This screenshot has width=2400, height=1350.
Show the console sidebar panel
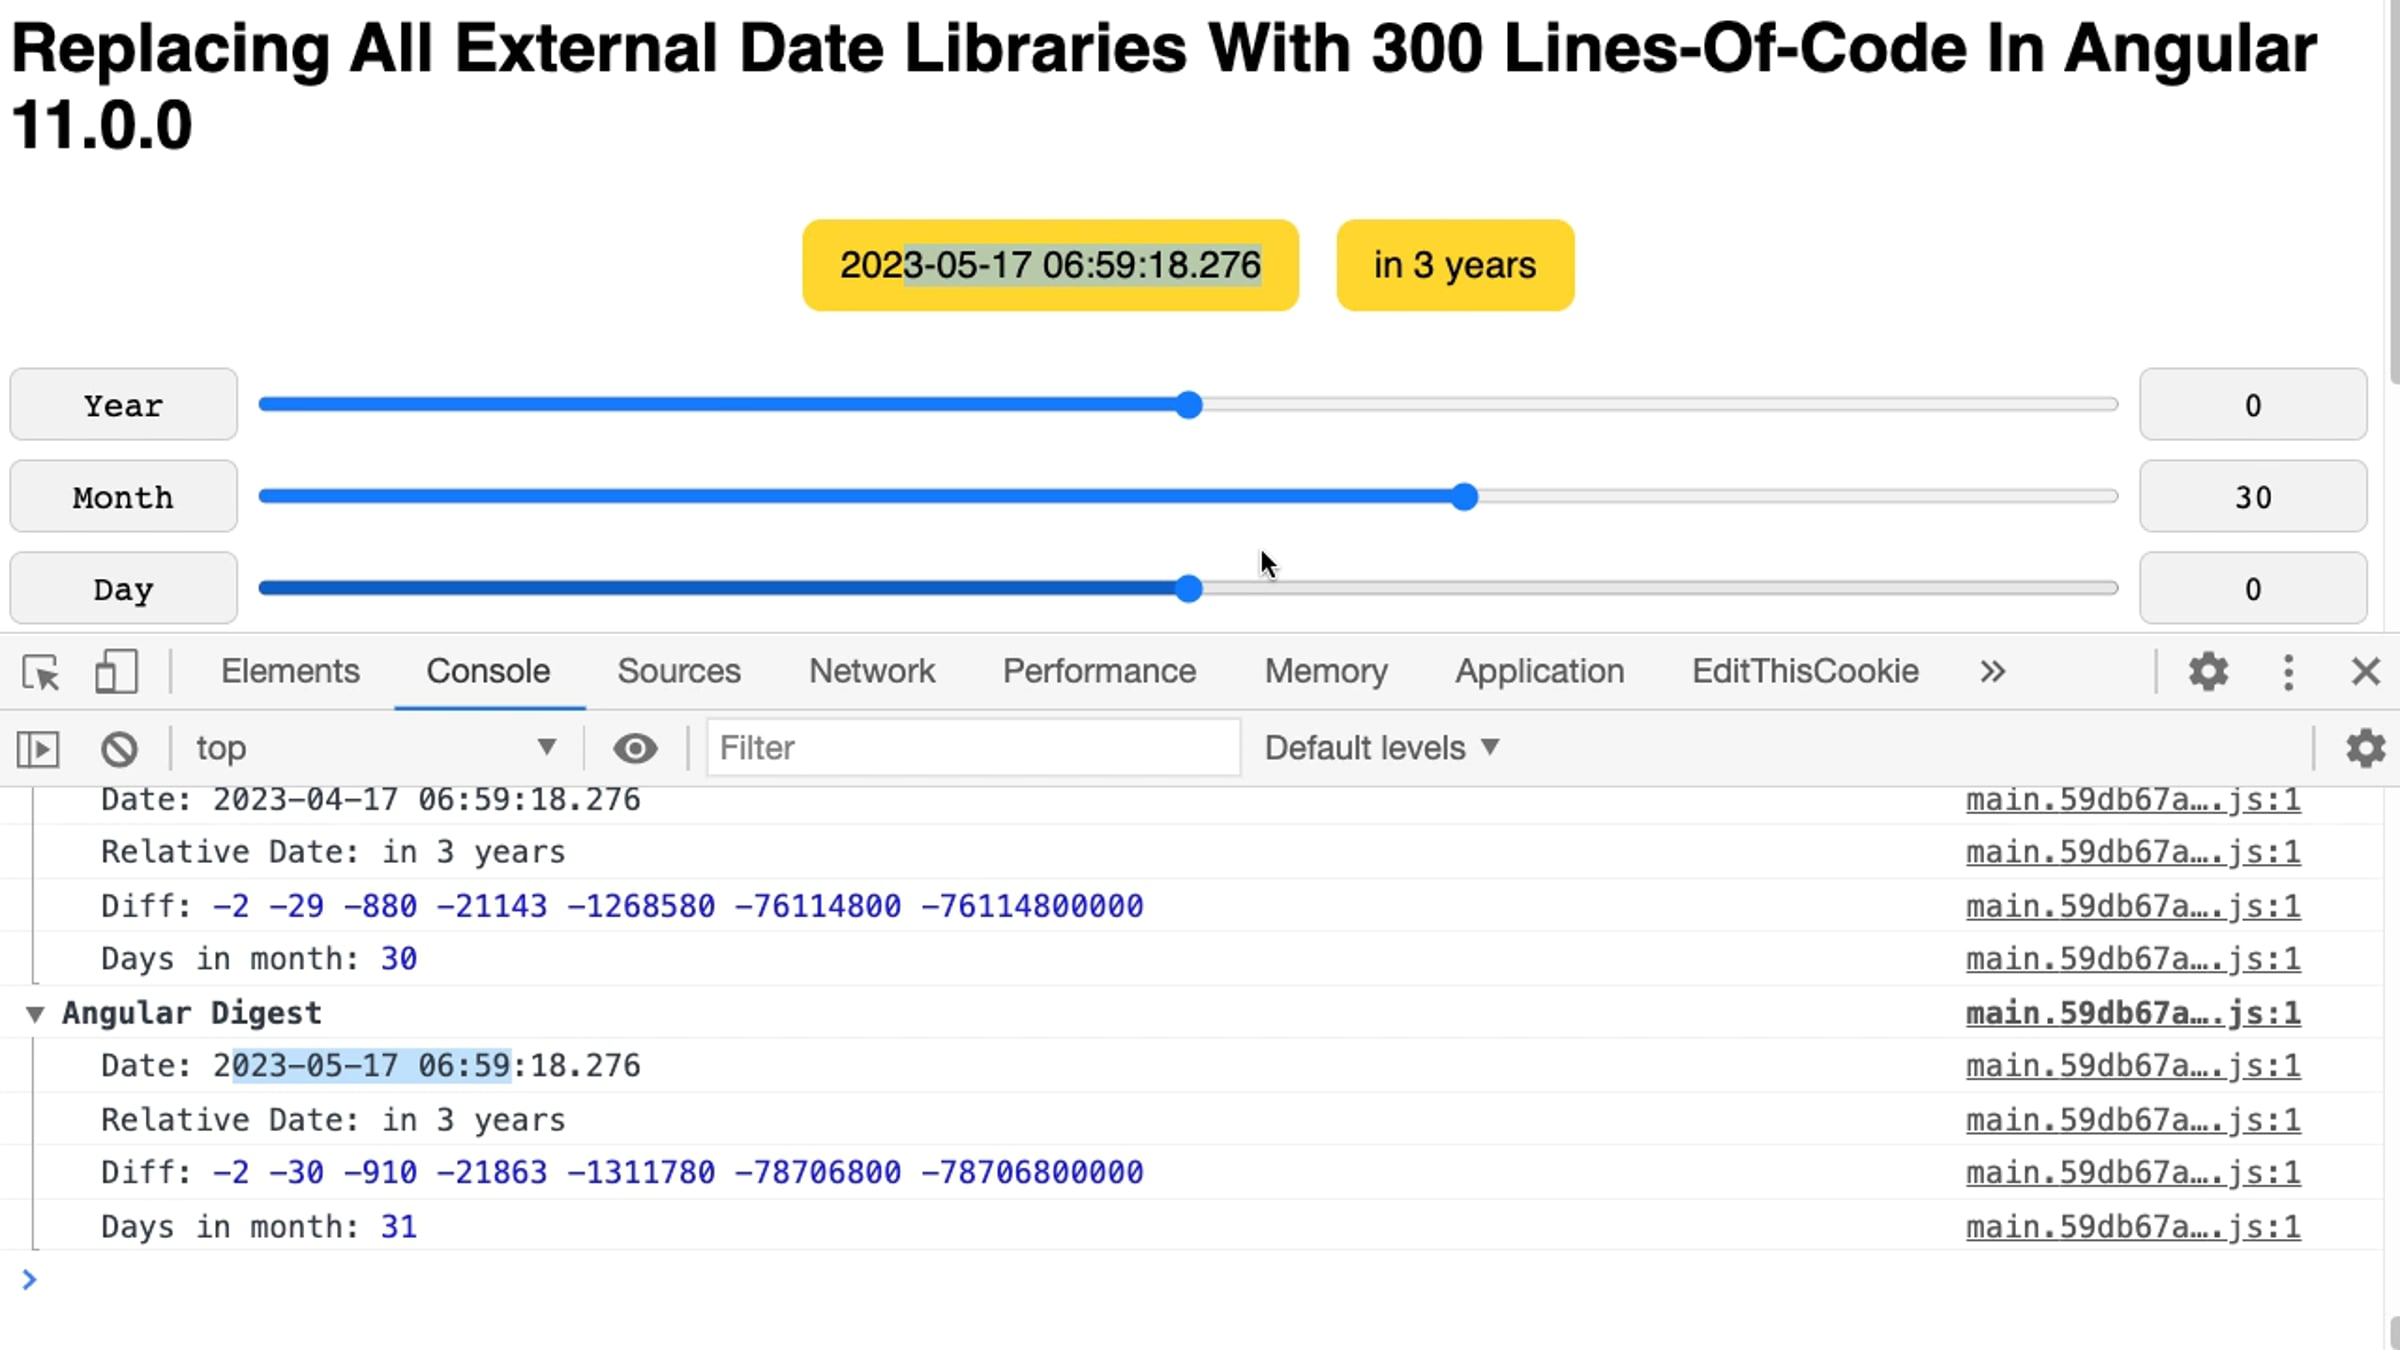pos(38,749)
